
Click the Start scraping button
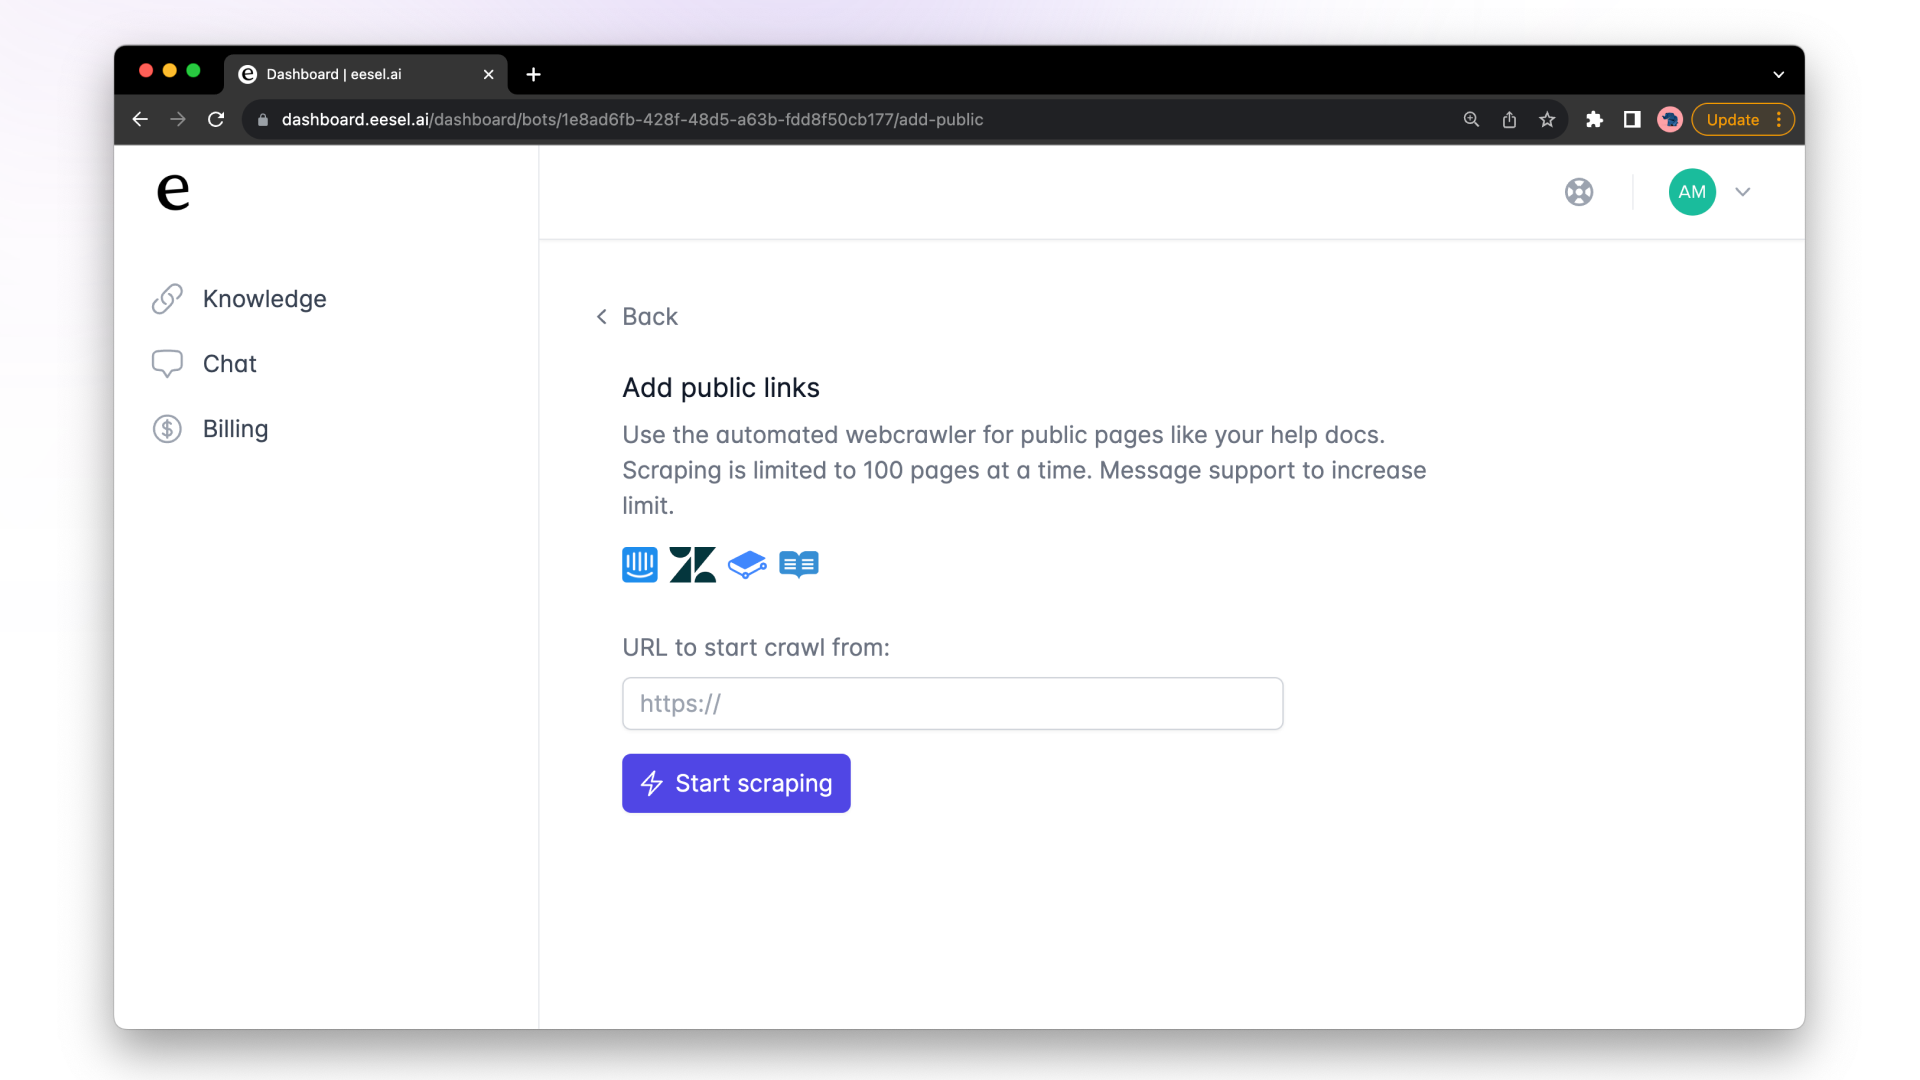[736, 783]
